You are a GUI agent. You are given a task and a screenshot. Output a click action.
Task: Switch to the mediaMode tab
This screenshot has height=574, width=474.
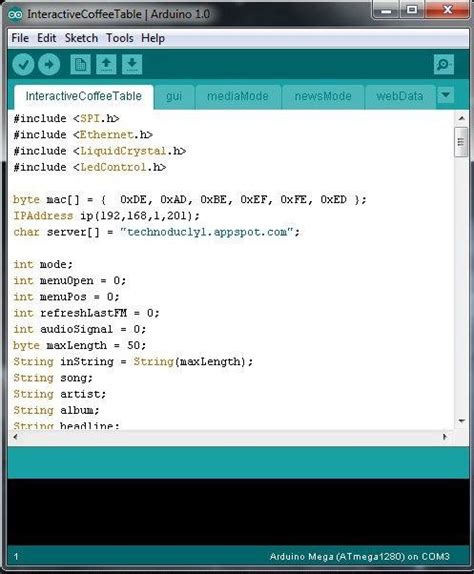[238, 97]
